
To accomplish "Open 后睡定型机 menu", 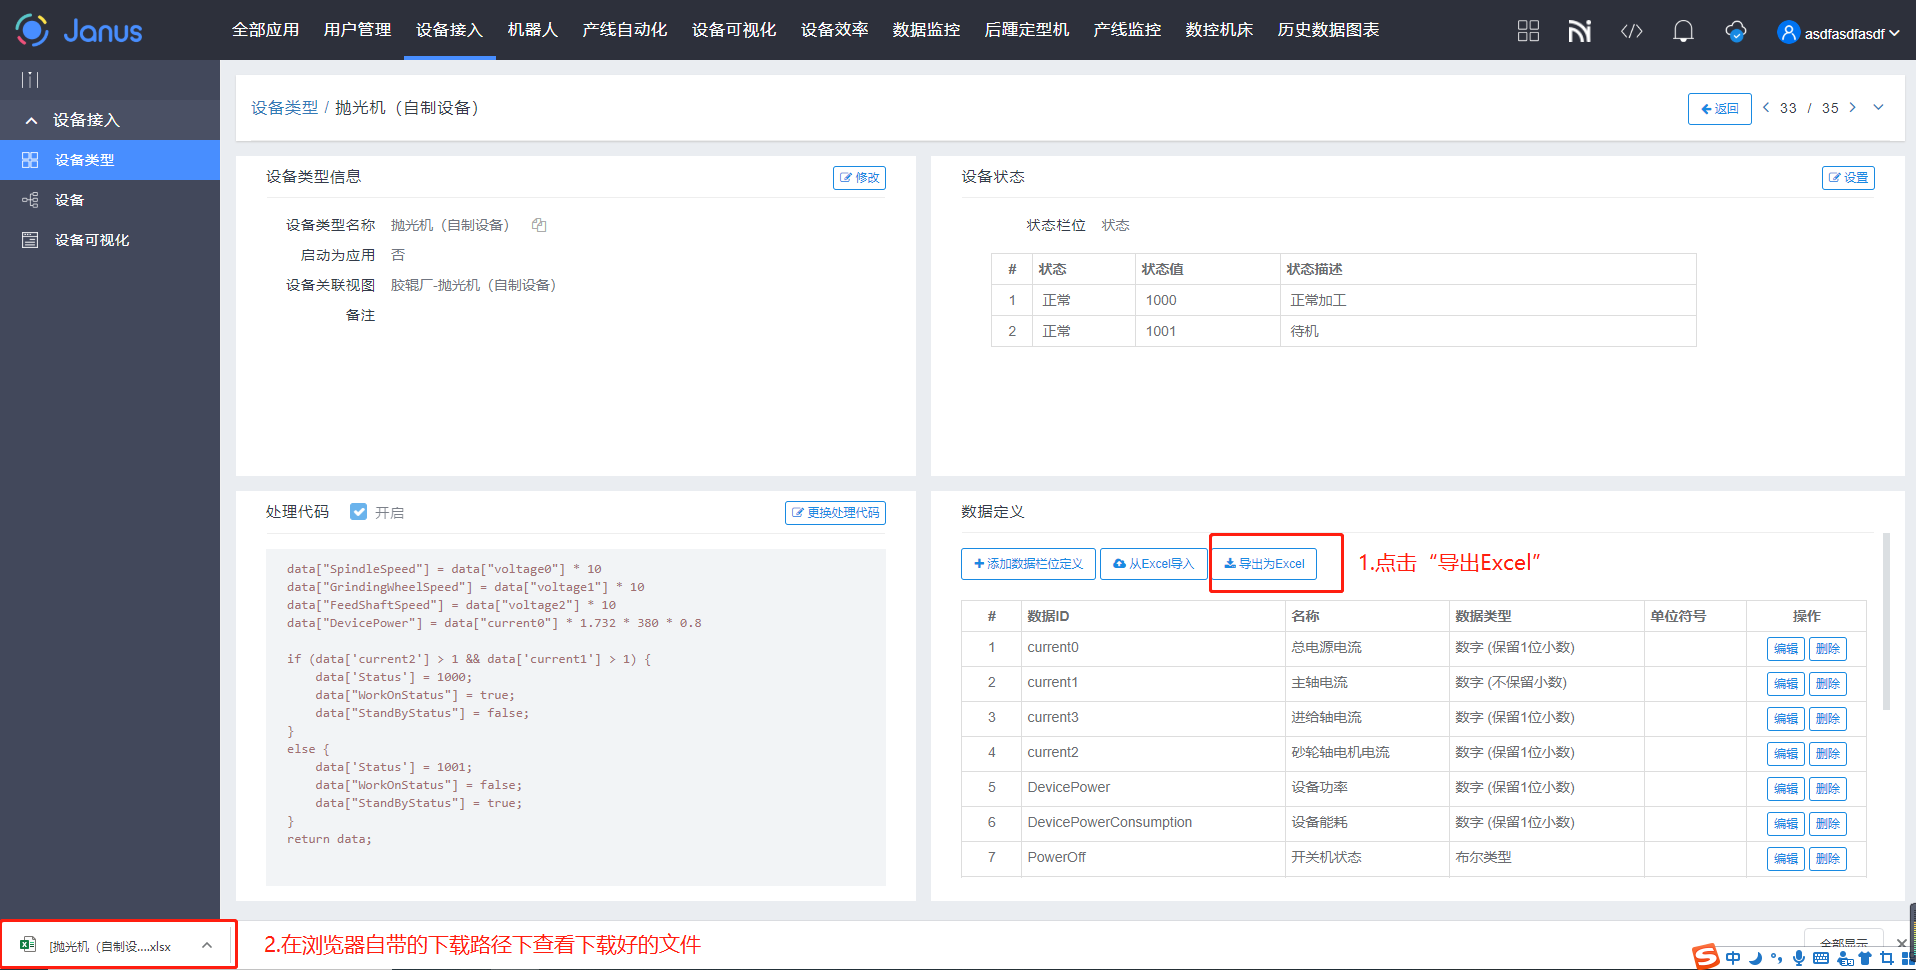I will 1026,30.
